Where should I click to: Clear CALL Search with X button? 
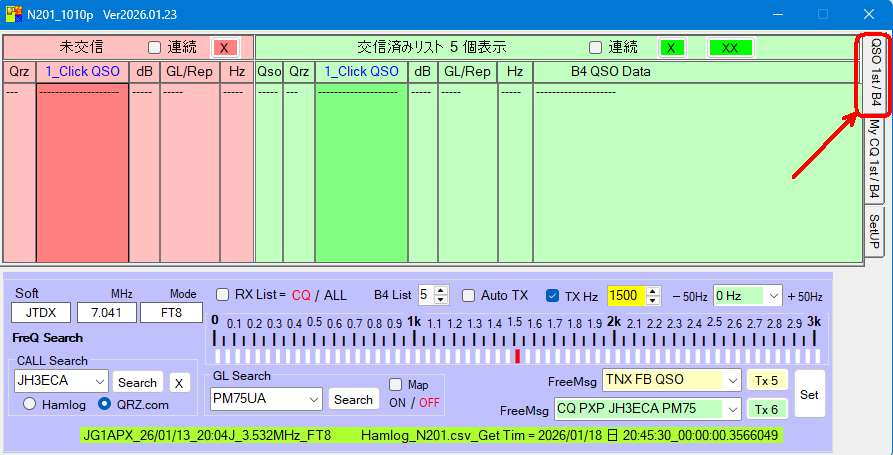pyautogui.click(x=178, y=382)
